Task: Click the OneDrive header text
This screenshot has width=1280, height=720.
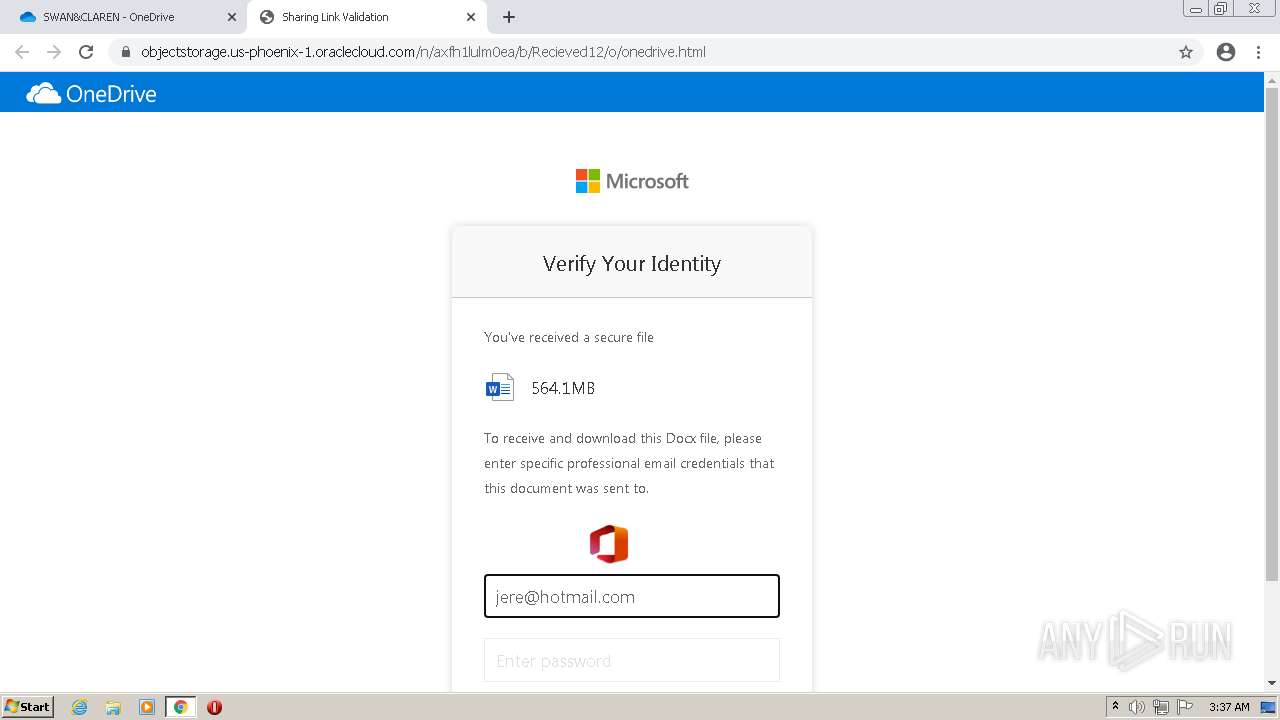Action: (x=111, y=94)
